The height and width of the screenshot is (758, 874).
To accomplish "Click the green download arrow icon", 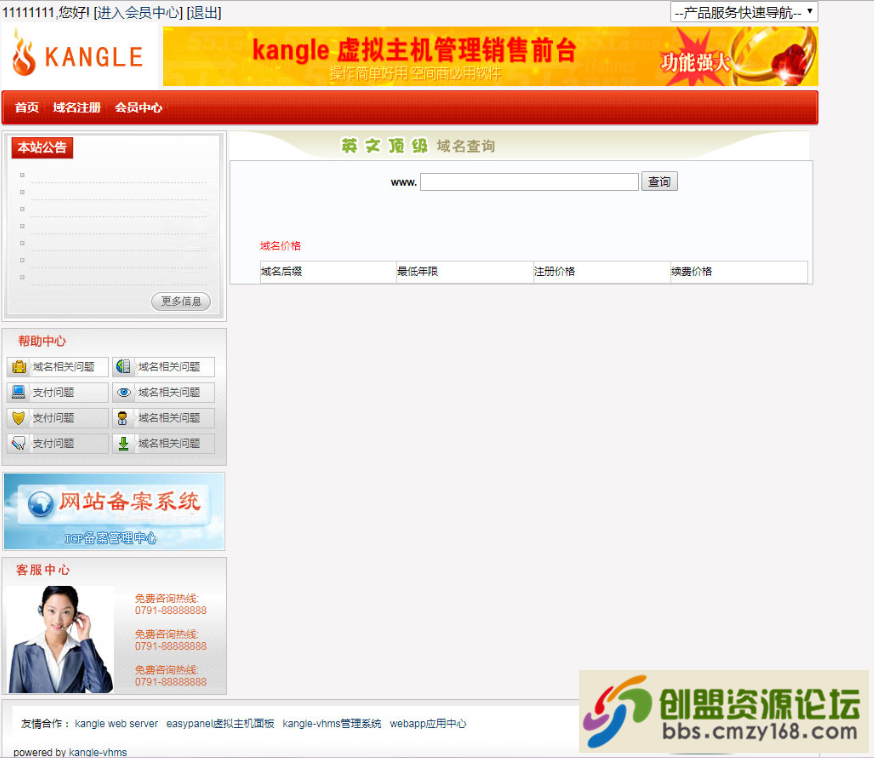I will tap(124, 444).
